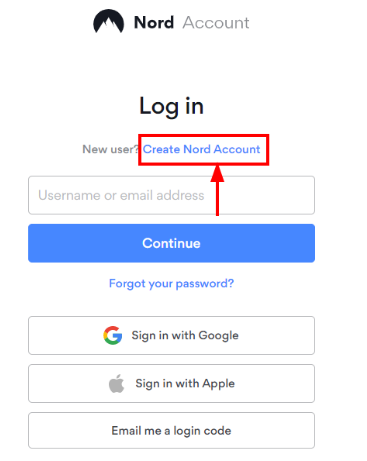Click the Google G logo icon
Viewport: 367px width, 461px height.
coord(113,335)
